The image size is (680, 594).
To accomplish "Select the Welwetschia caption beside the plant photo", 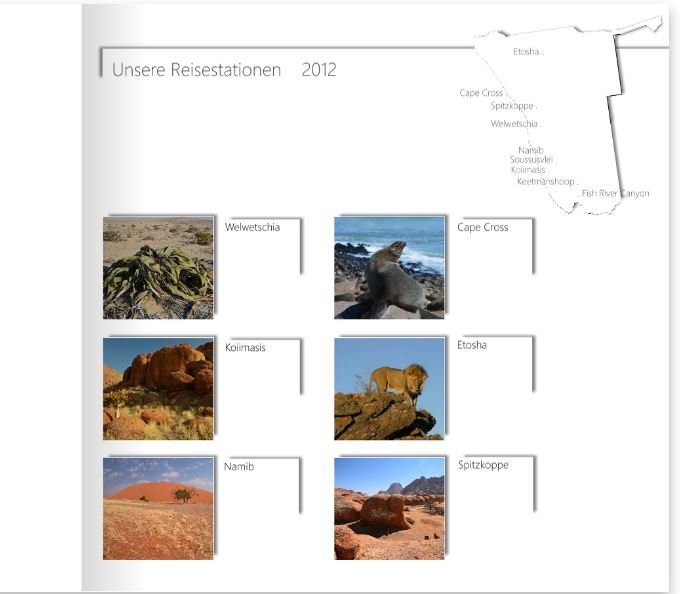I will [252, 227].
